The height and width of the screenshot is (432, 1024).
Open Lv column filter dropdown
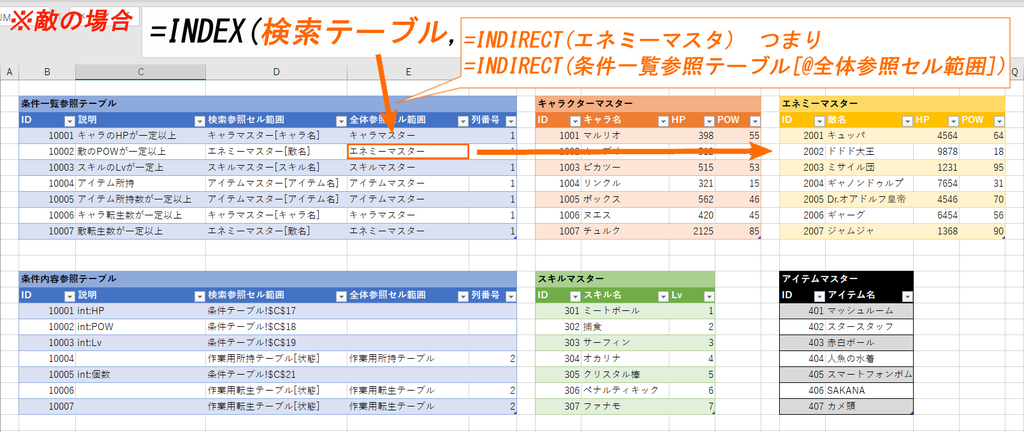tap(708, 296)
